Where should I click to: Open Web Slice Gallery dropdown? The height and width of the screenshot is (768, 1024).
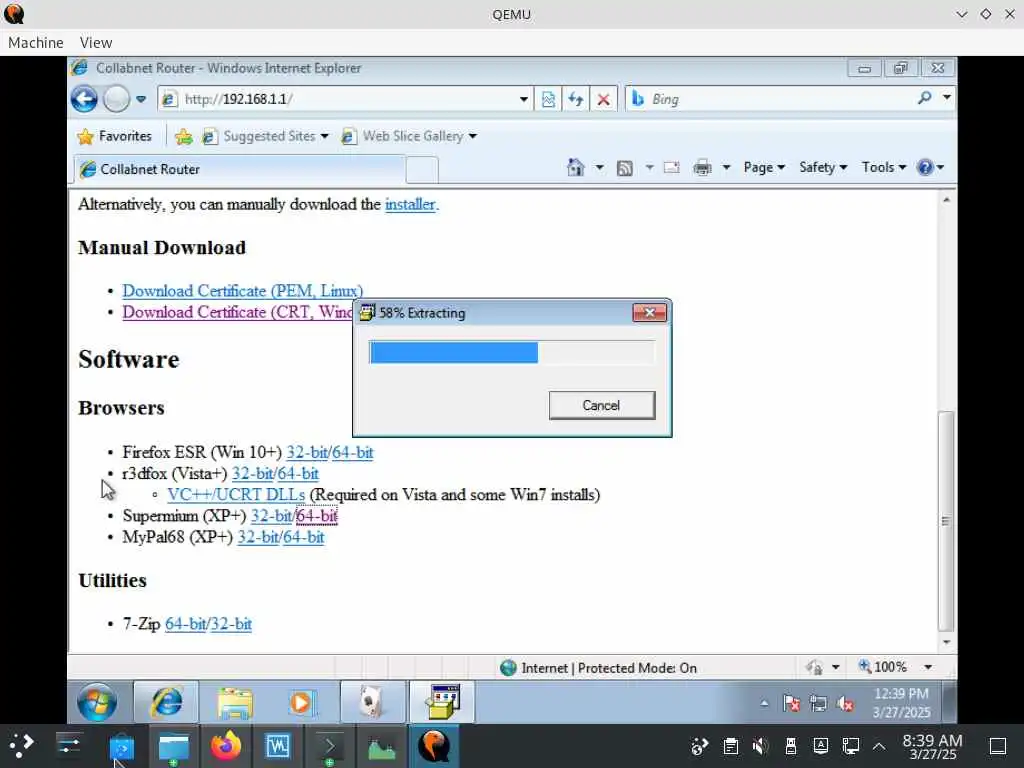click(x=409, y=136)
